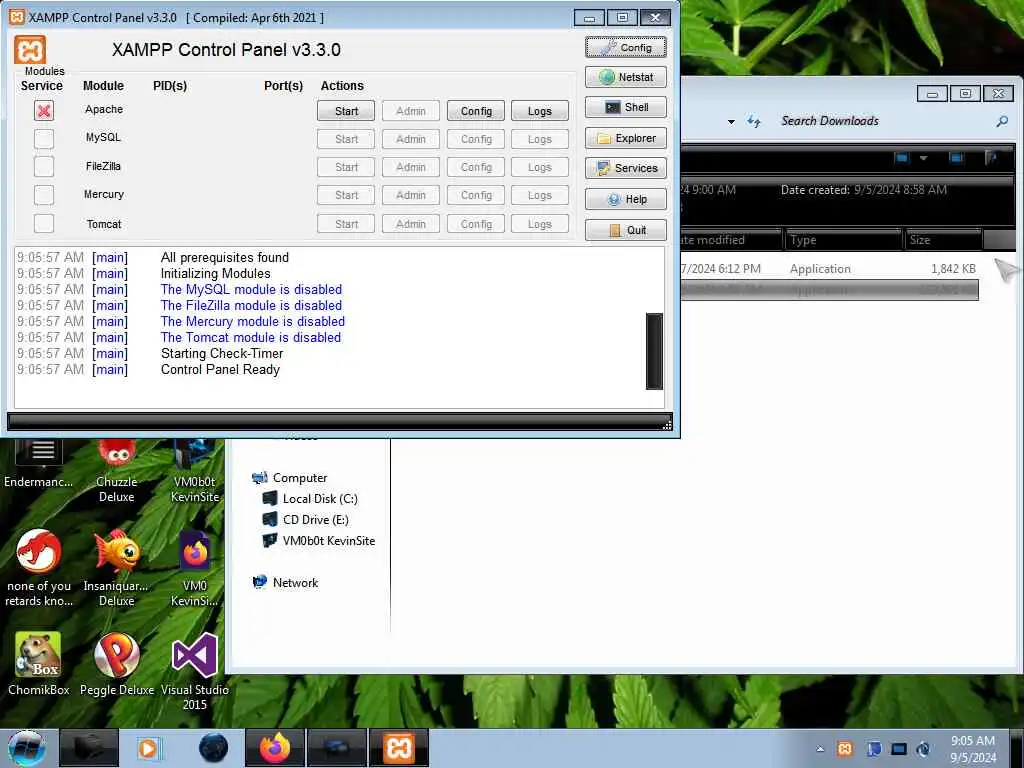Click the FileZilla Config button
The image size is (1024, 768).
tap(476, 167)
